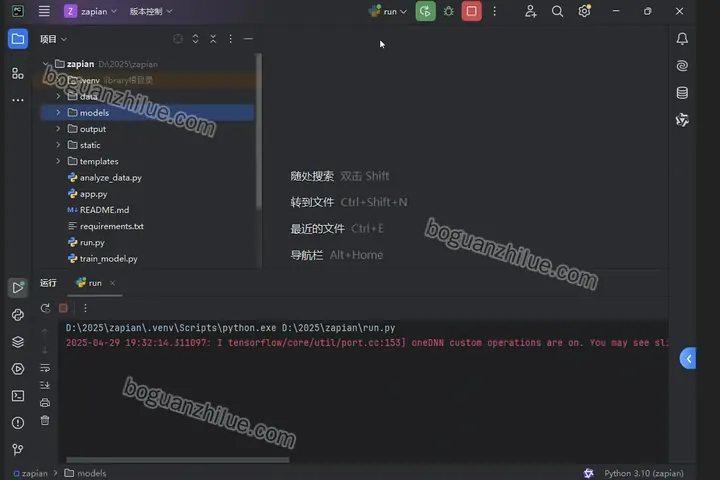
Task: Stop the running process from the top toolbar
Action: click(x=472, y=11)
